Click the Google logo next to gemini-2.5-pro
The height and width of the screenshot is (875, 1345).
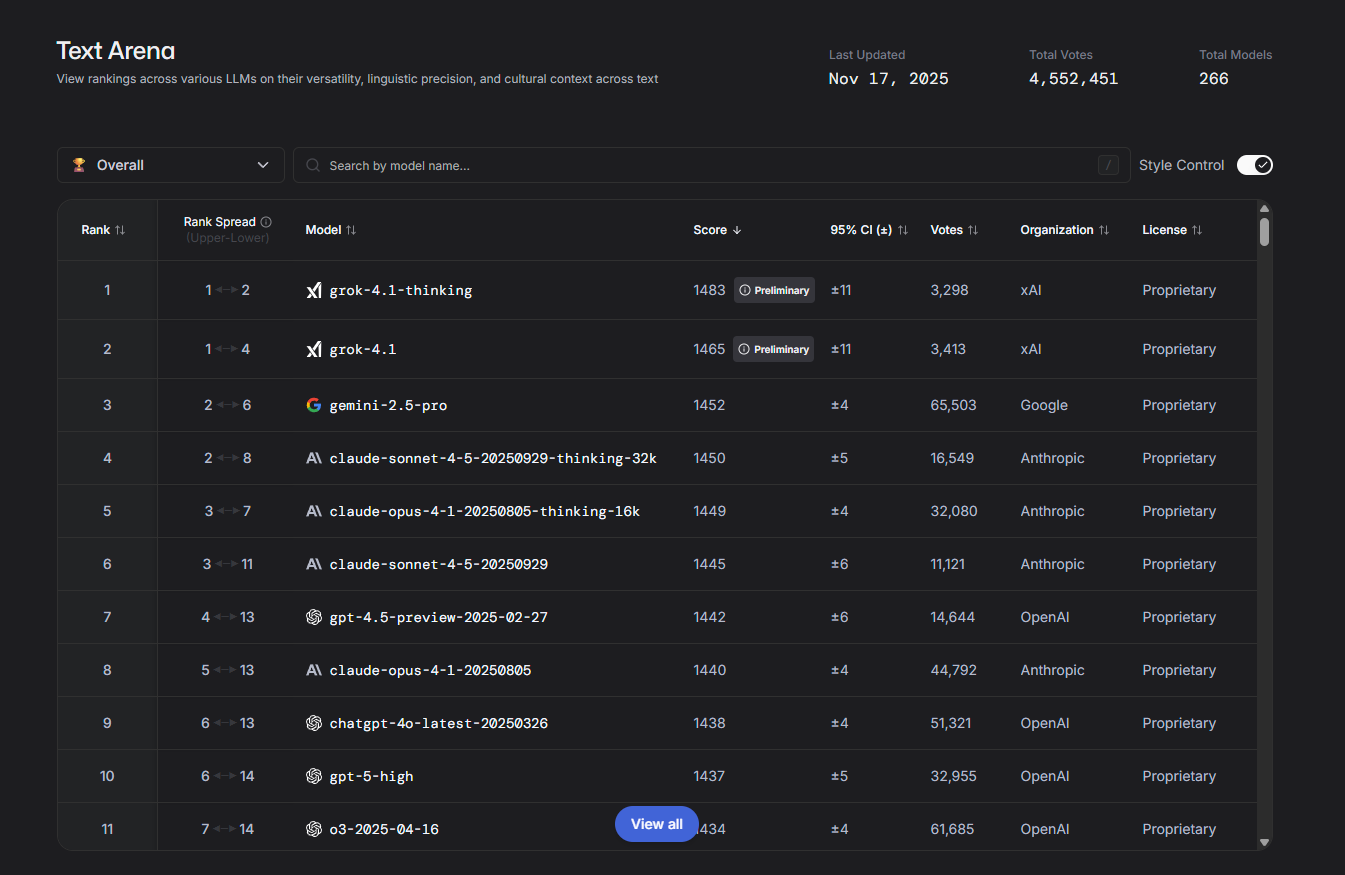[314, 405]
